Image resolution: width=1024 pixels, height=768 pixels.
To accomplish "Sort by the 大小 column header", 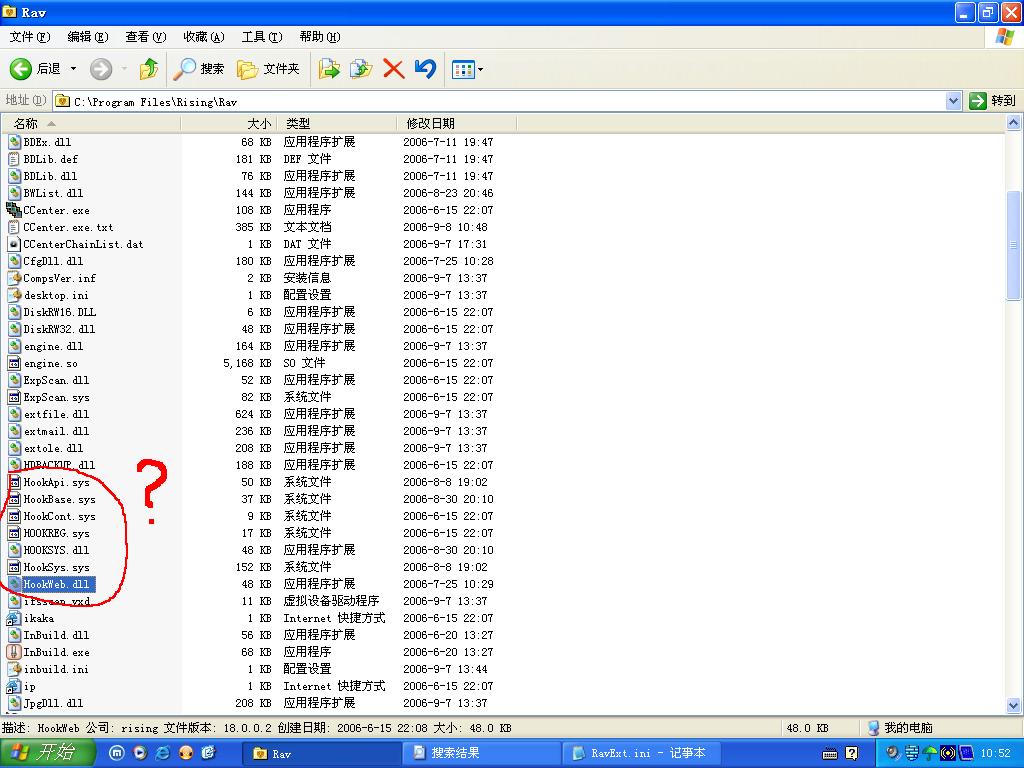I will coord(229,123).
